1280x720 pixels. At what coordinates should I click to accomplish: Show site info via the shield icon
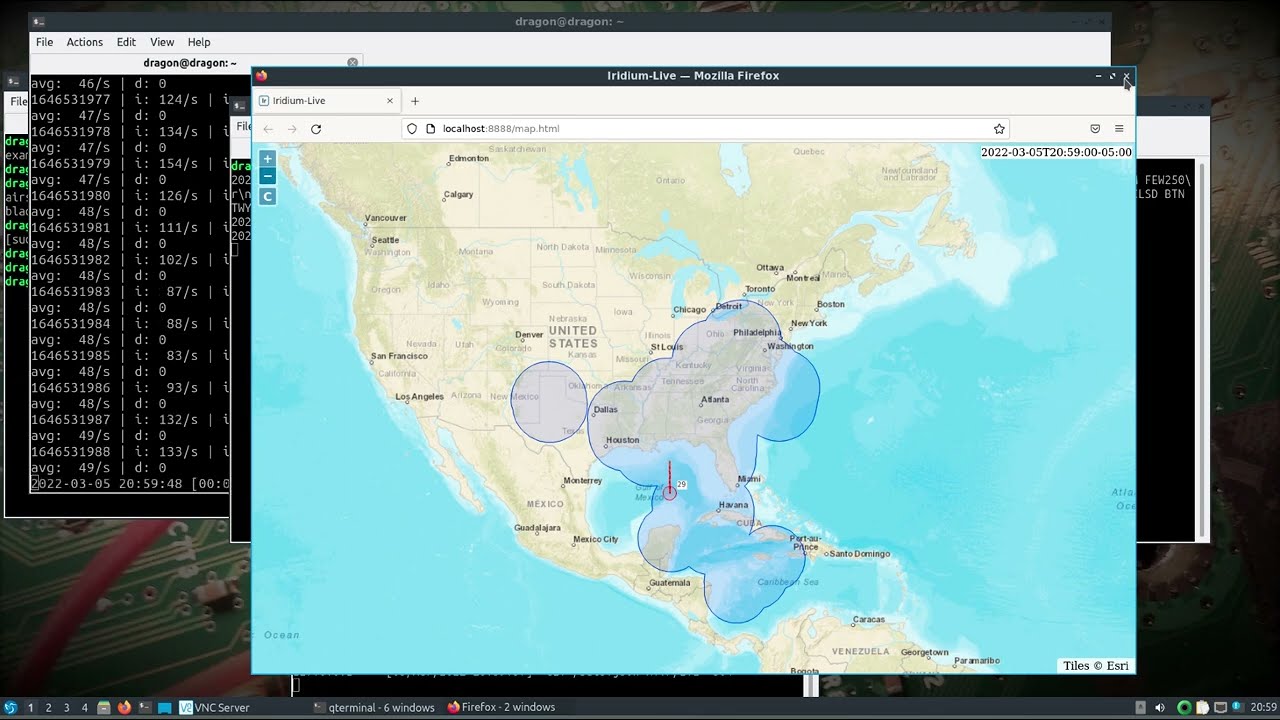pos(411,129)
